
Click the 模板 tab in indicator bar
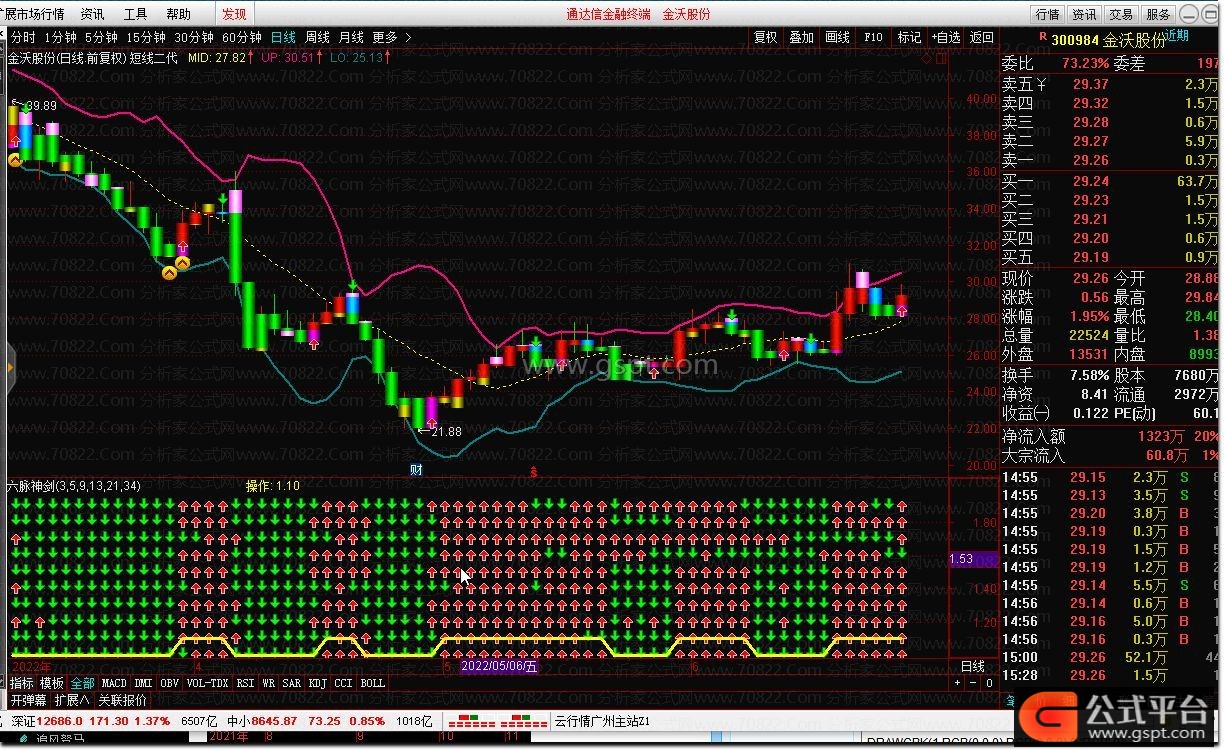(52, 683)
